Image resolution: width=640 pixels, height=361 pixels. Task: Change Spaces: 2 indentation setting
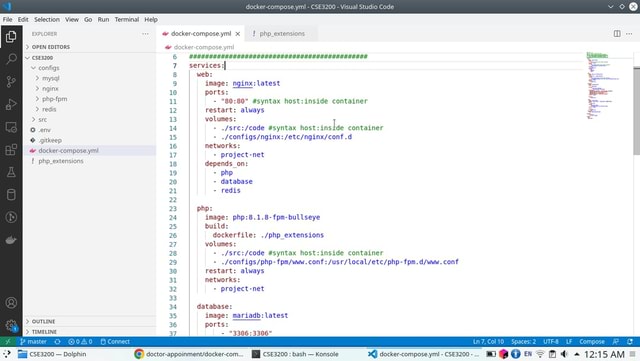coord(523,341)
